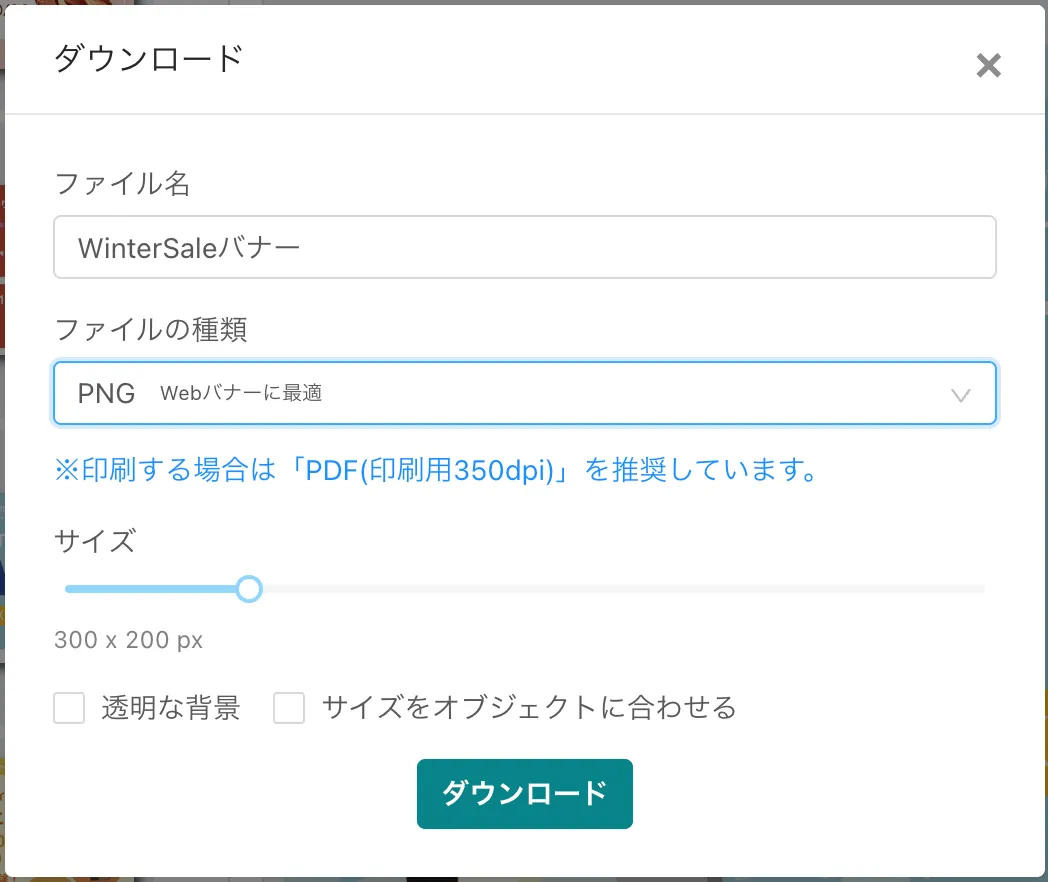Expand the file type options showing PNG
1048x882 pixels.
coord(524,393)
